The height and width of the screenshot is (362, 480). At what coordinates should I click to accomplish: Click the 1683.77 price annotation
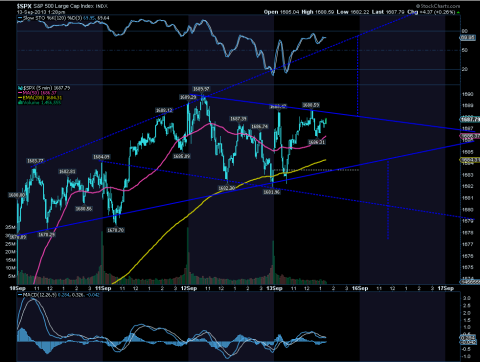pyautogui.click(x=35, y=161)
